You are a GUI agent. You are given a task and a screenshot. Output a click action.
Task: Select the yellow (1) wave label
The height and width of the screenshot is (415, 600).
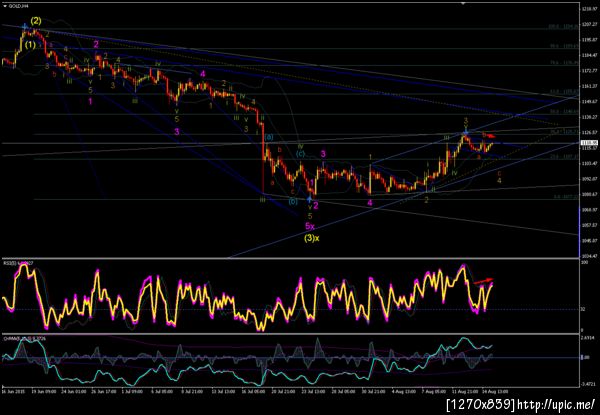tap(30, 45)
